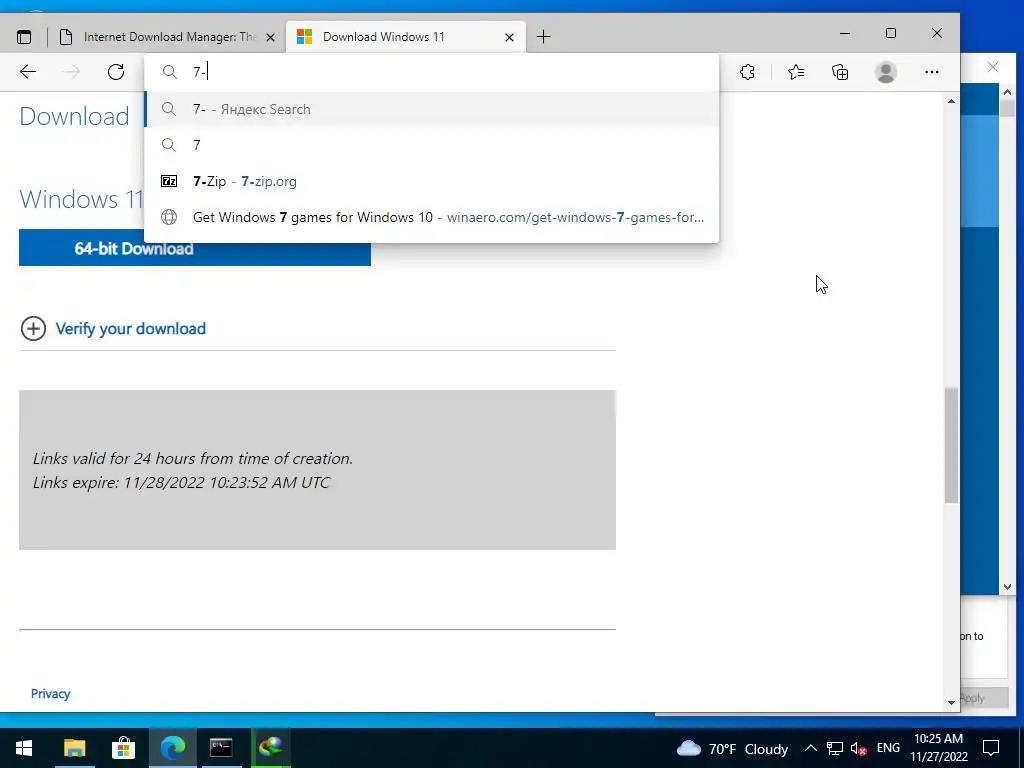Choose the '7- - Яндекс Search' suggestion
The width and height of the screenshot is (1024, 768).
[x=431, y=109]
